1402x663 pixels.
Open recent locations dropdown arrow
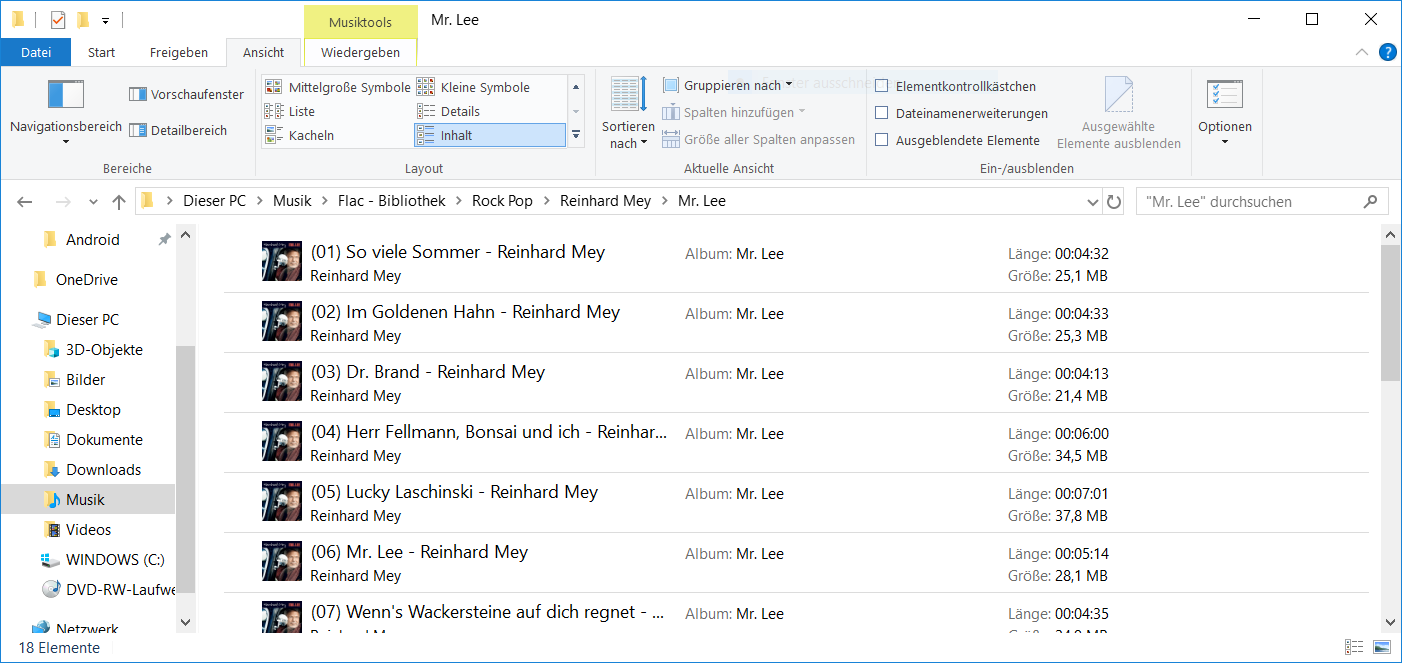coord(93,202)
